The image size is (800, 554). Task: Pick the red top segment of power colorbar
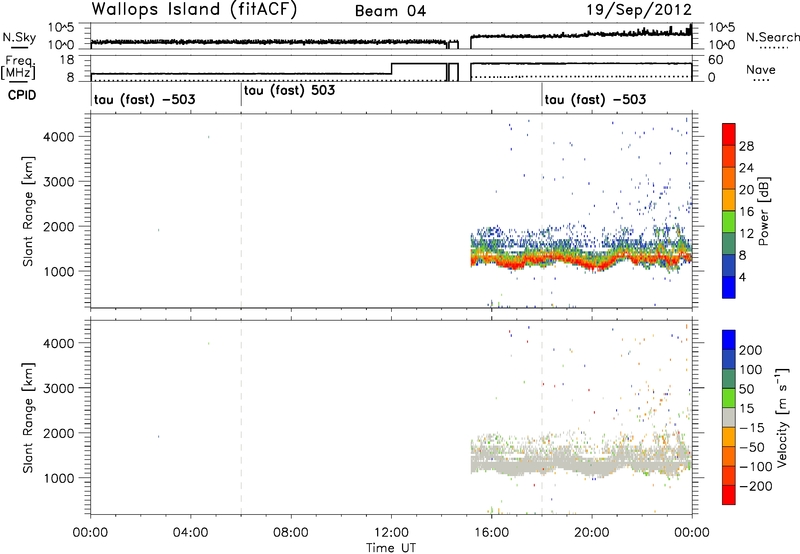(x=729, y=135)
